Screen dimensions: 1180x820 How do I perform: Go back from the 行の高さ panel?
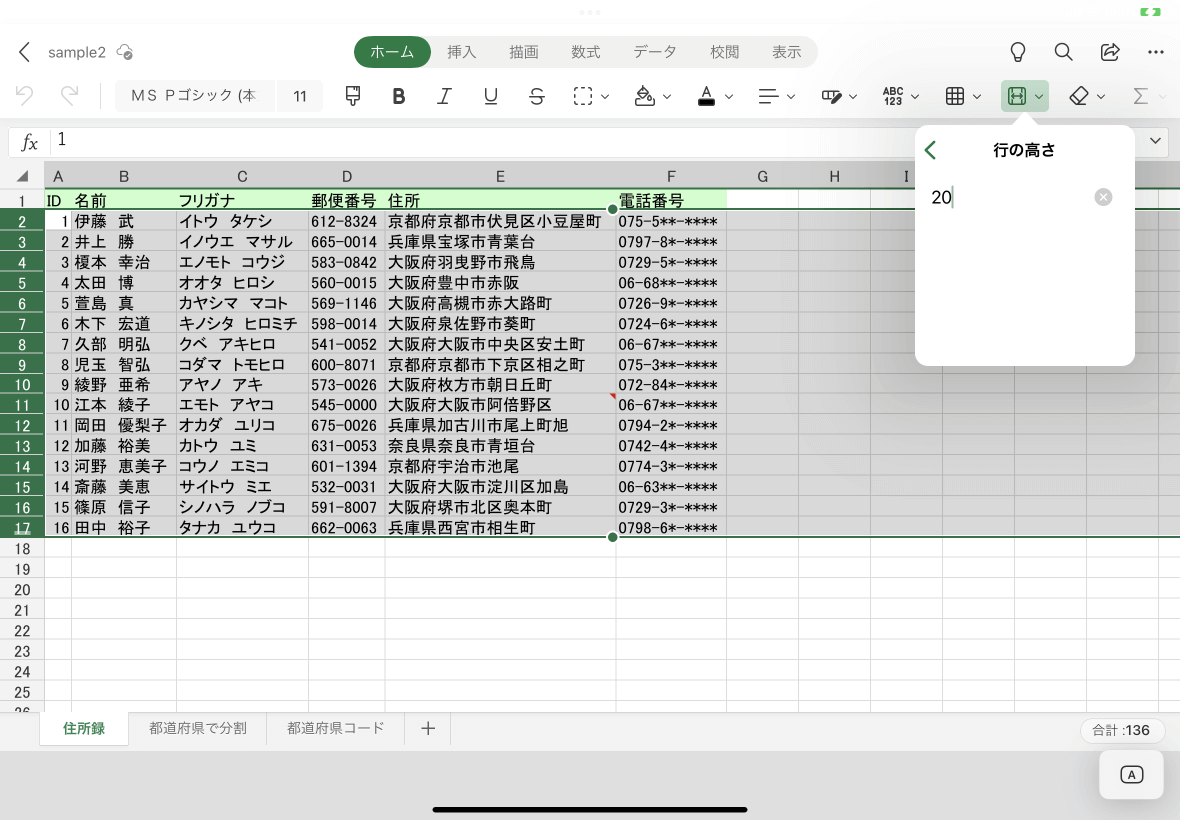pos(930,150)
